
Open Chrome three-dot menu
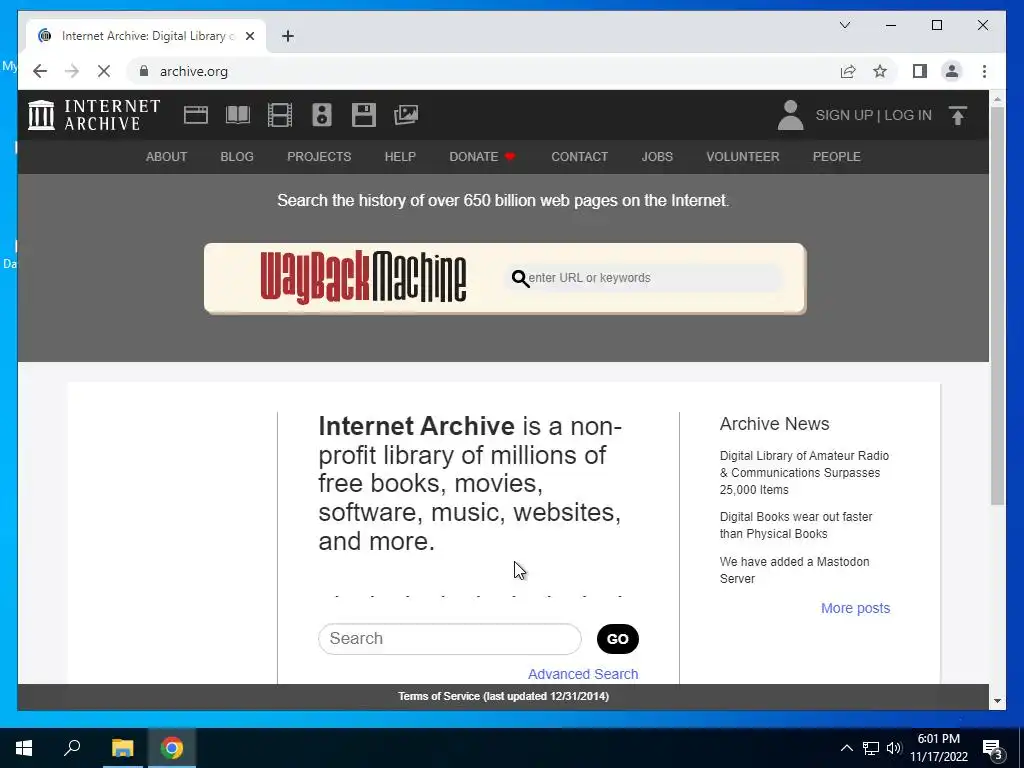[x=984, y=71]
